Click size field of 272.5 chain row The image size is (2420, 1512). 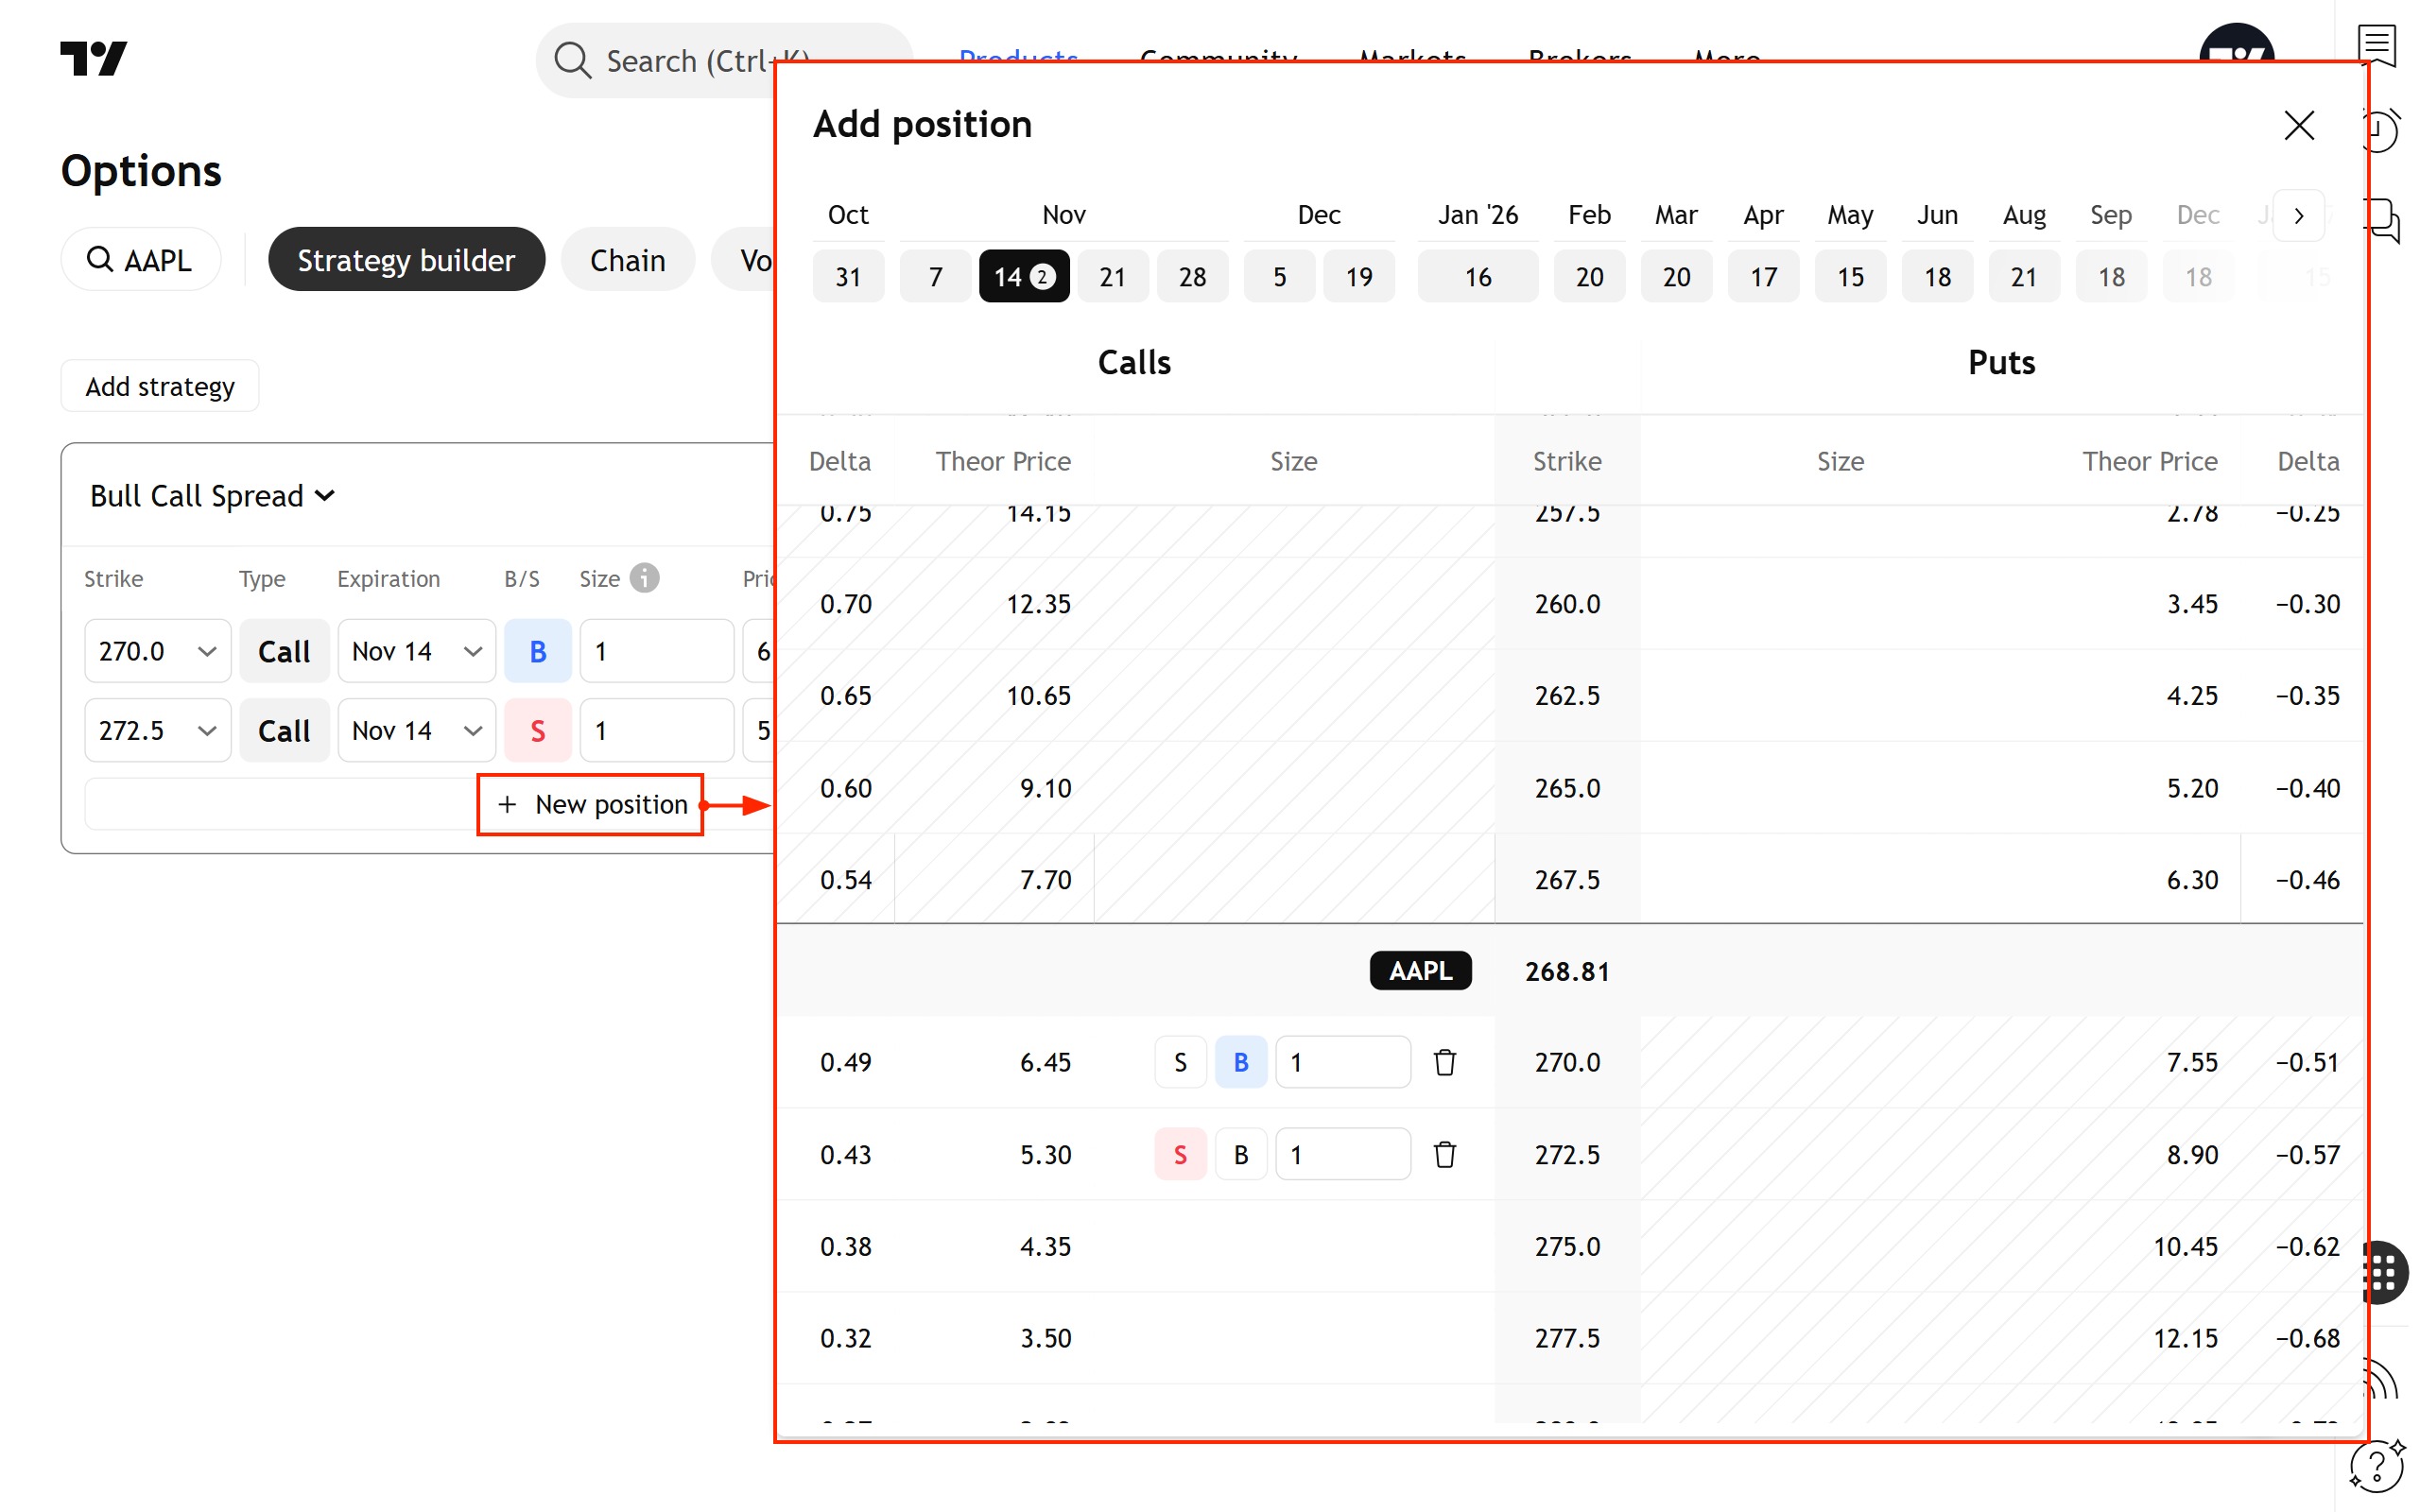click(1342, 1154)
